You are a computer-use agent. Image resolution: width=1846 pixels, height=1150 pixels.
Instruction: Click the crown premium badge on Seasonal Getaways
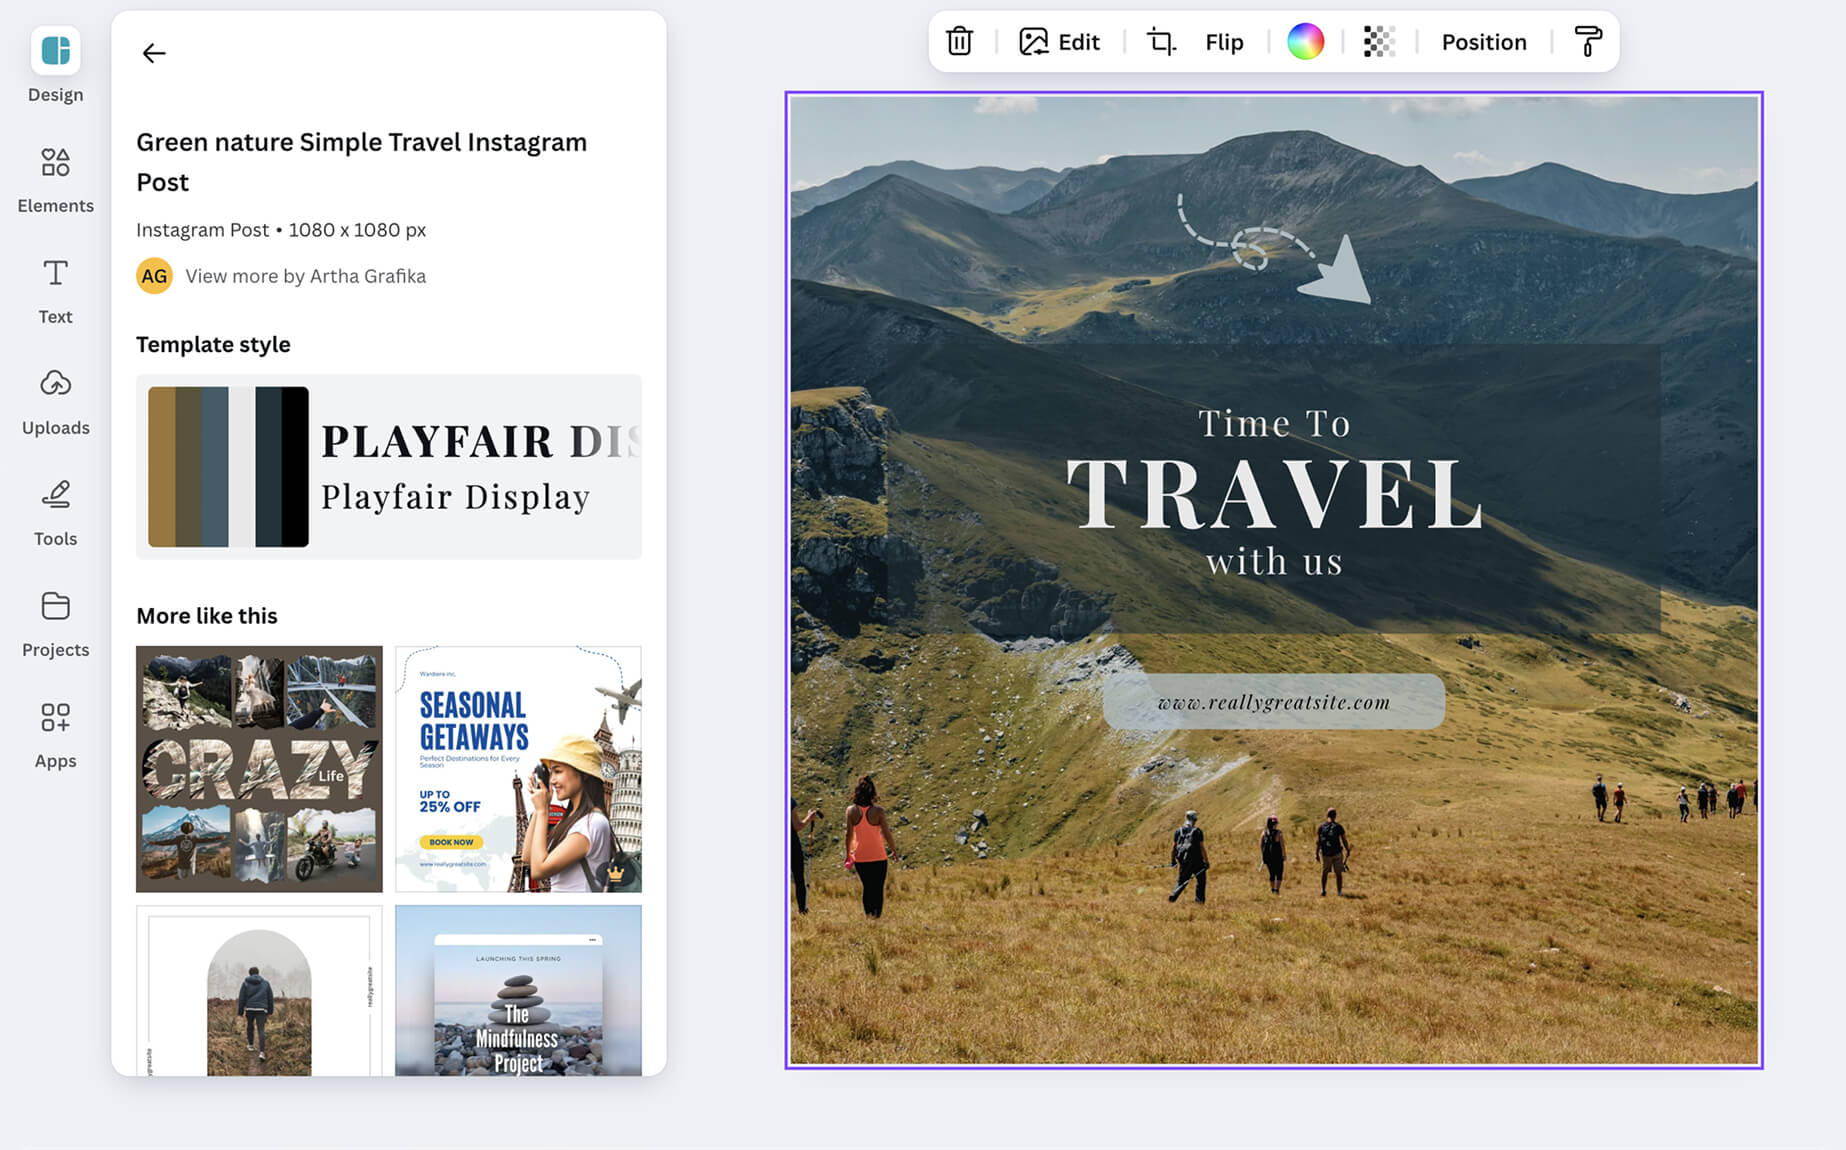[615, 872]
